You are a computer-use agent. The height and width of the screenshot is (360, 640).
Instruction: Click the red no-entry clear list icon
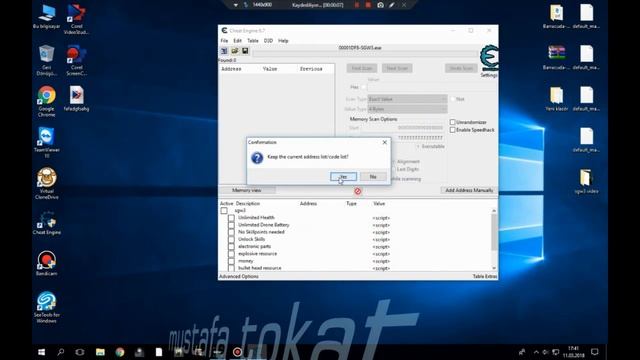click(x=358, y=191)
